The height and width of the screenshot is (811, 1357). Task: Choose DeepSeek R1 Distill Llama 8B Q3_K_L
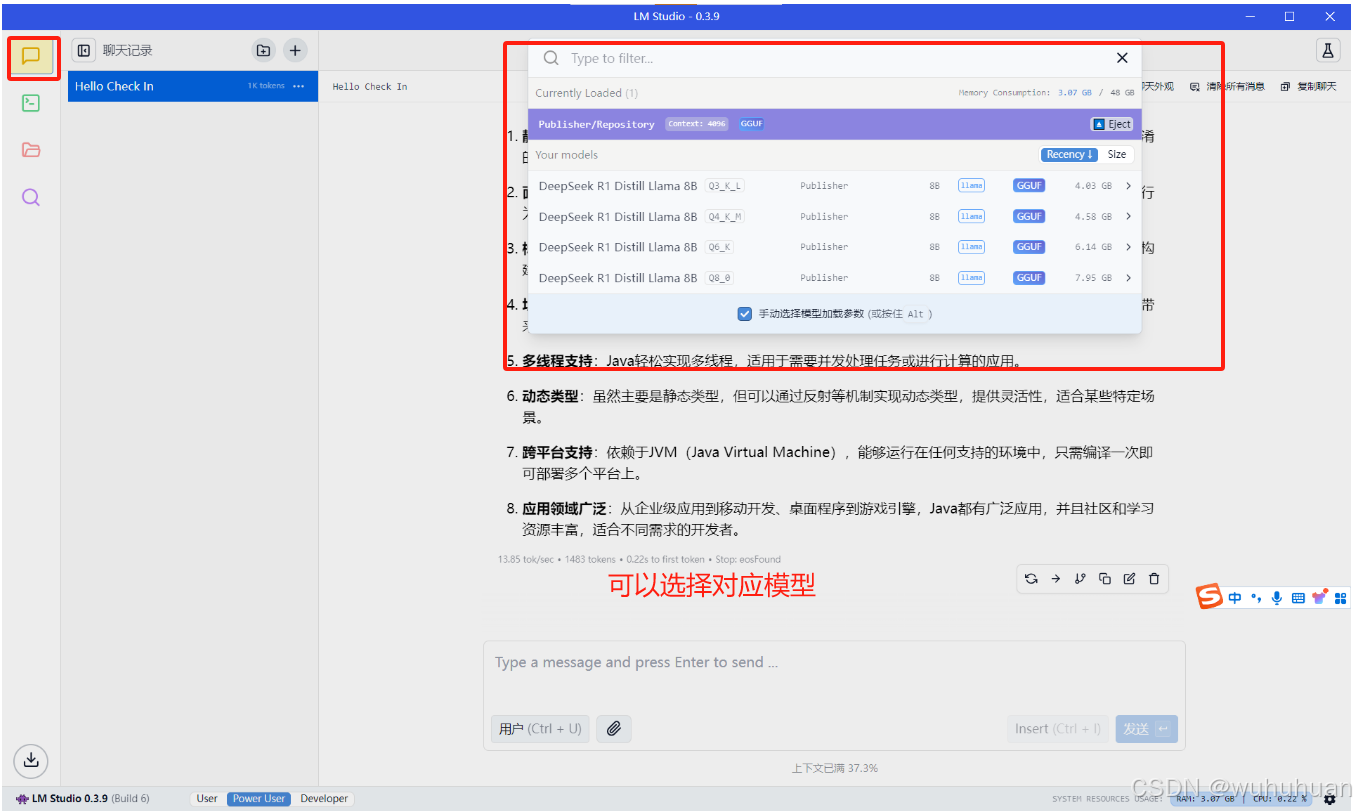(x=834, y=186)
